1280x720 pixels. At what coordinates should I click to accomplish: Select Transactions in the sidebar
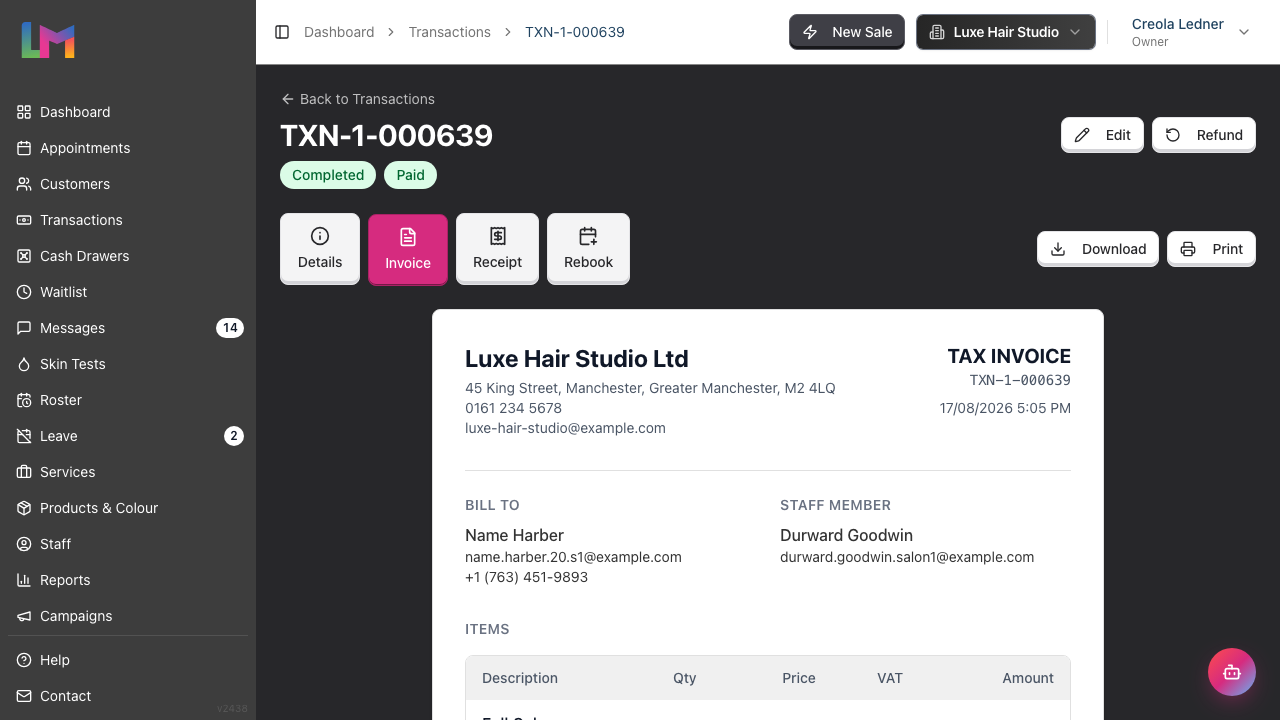point(128,220)
